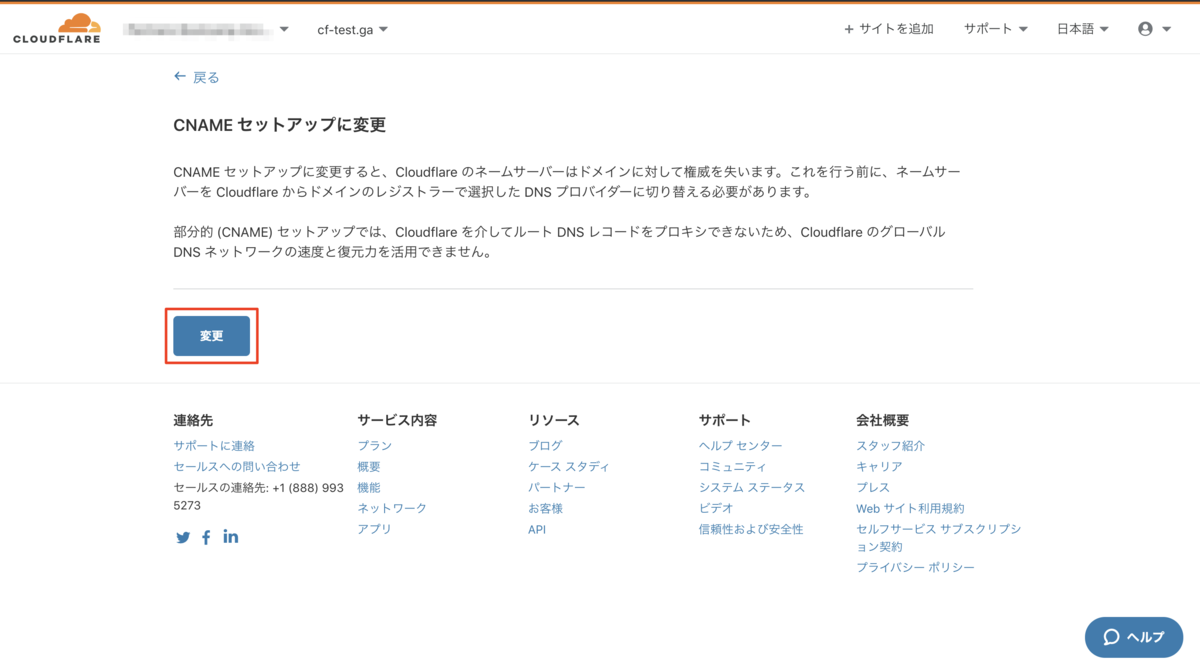Screen dimensions: 1200x667
Task: Open the user account avatar menu
Action: click(x=1154, y=29)
